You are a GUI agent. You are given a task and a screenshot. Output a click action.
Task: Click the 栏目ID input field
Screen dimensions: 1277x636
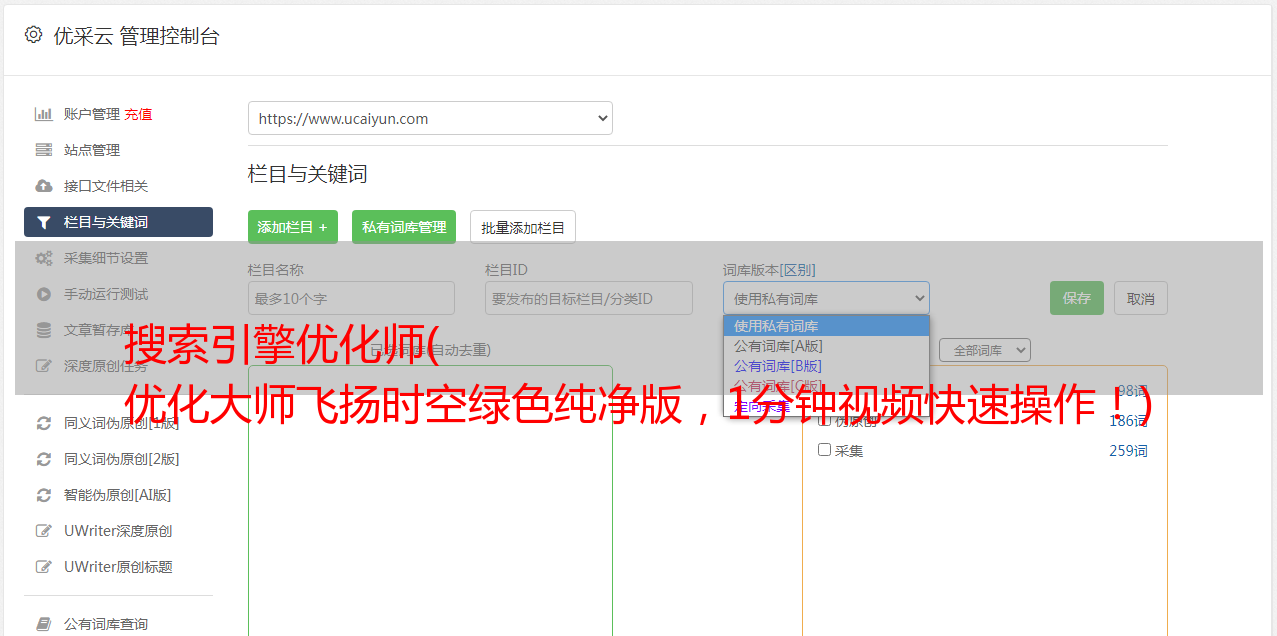[x=589, y=298]
